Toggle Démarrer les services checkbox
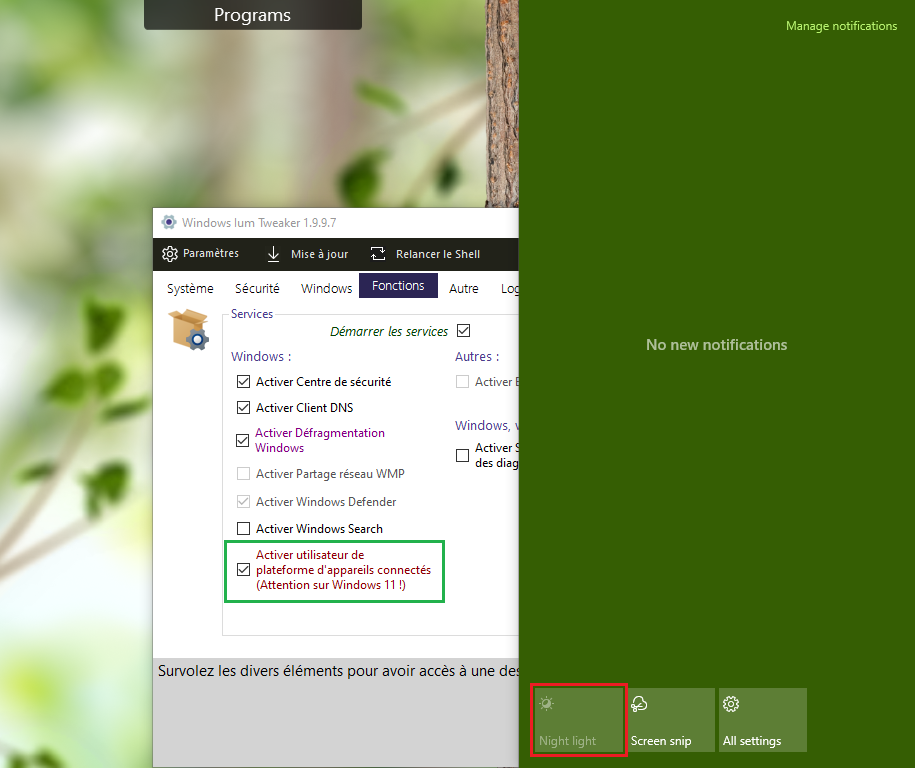This screenshot has height=768, width=915. [463, 330]
